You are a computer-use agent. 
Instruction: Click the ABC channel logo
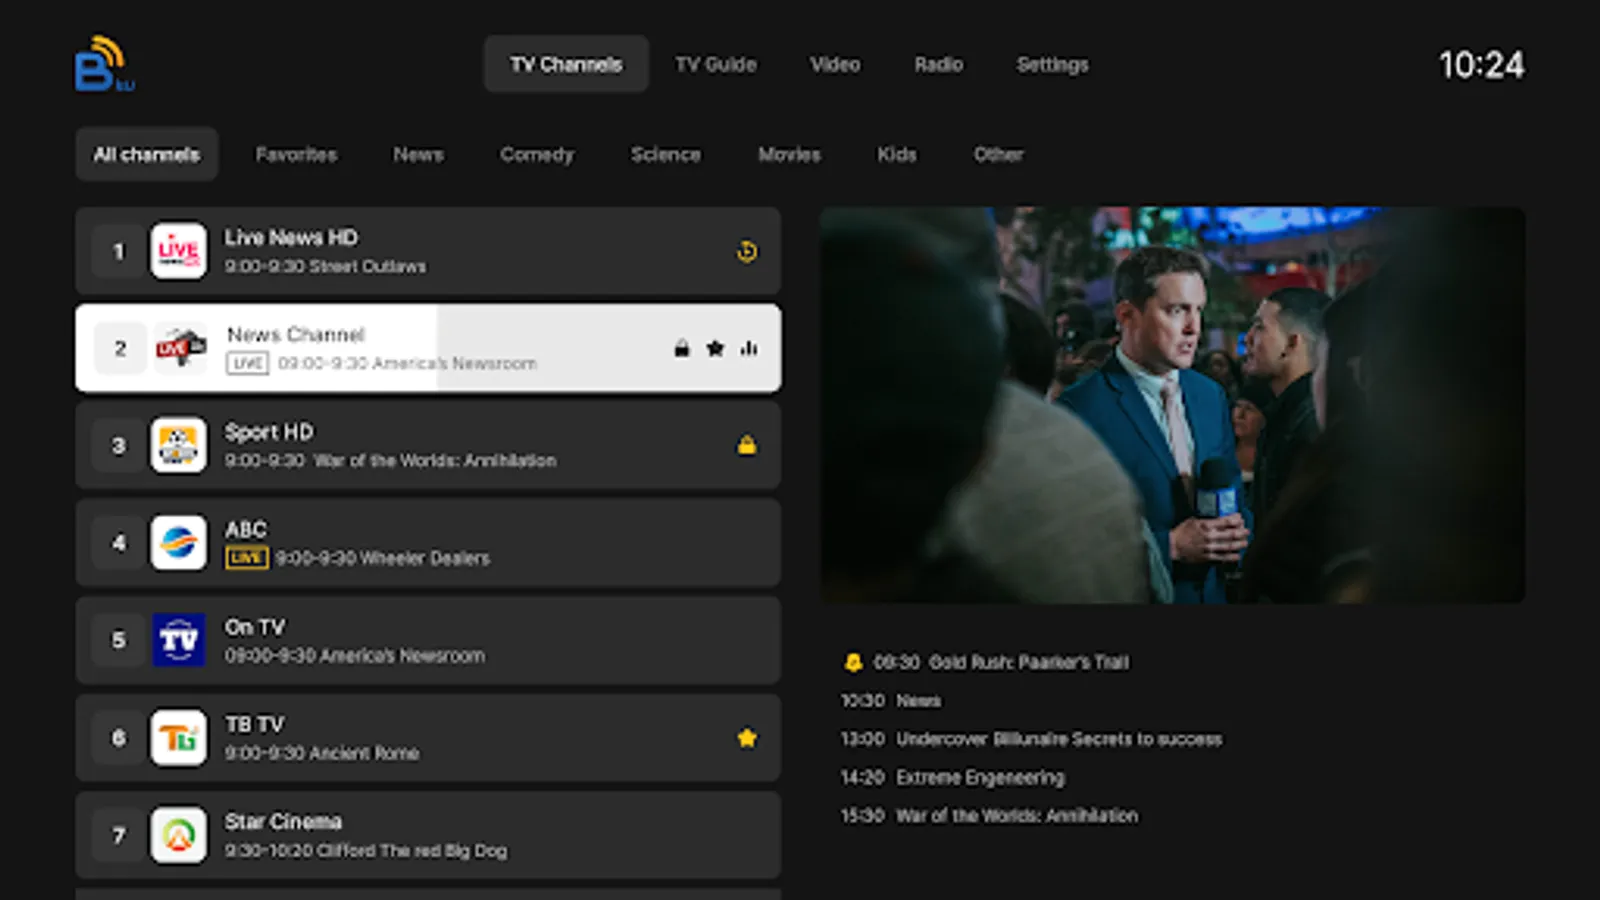coord(179,542)
